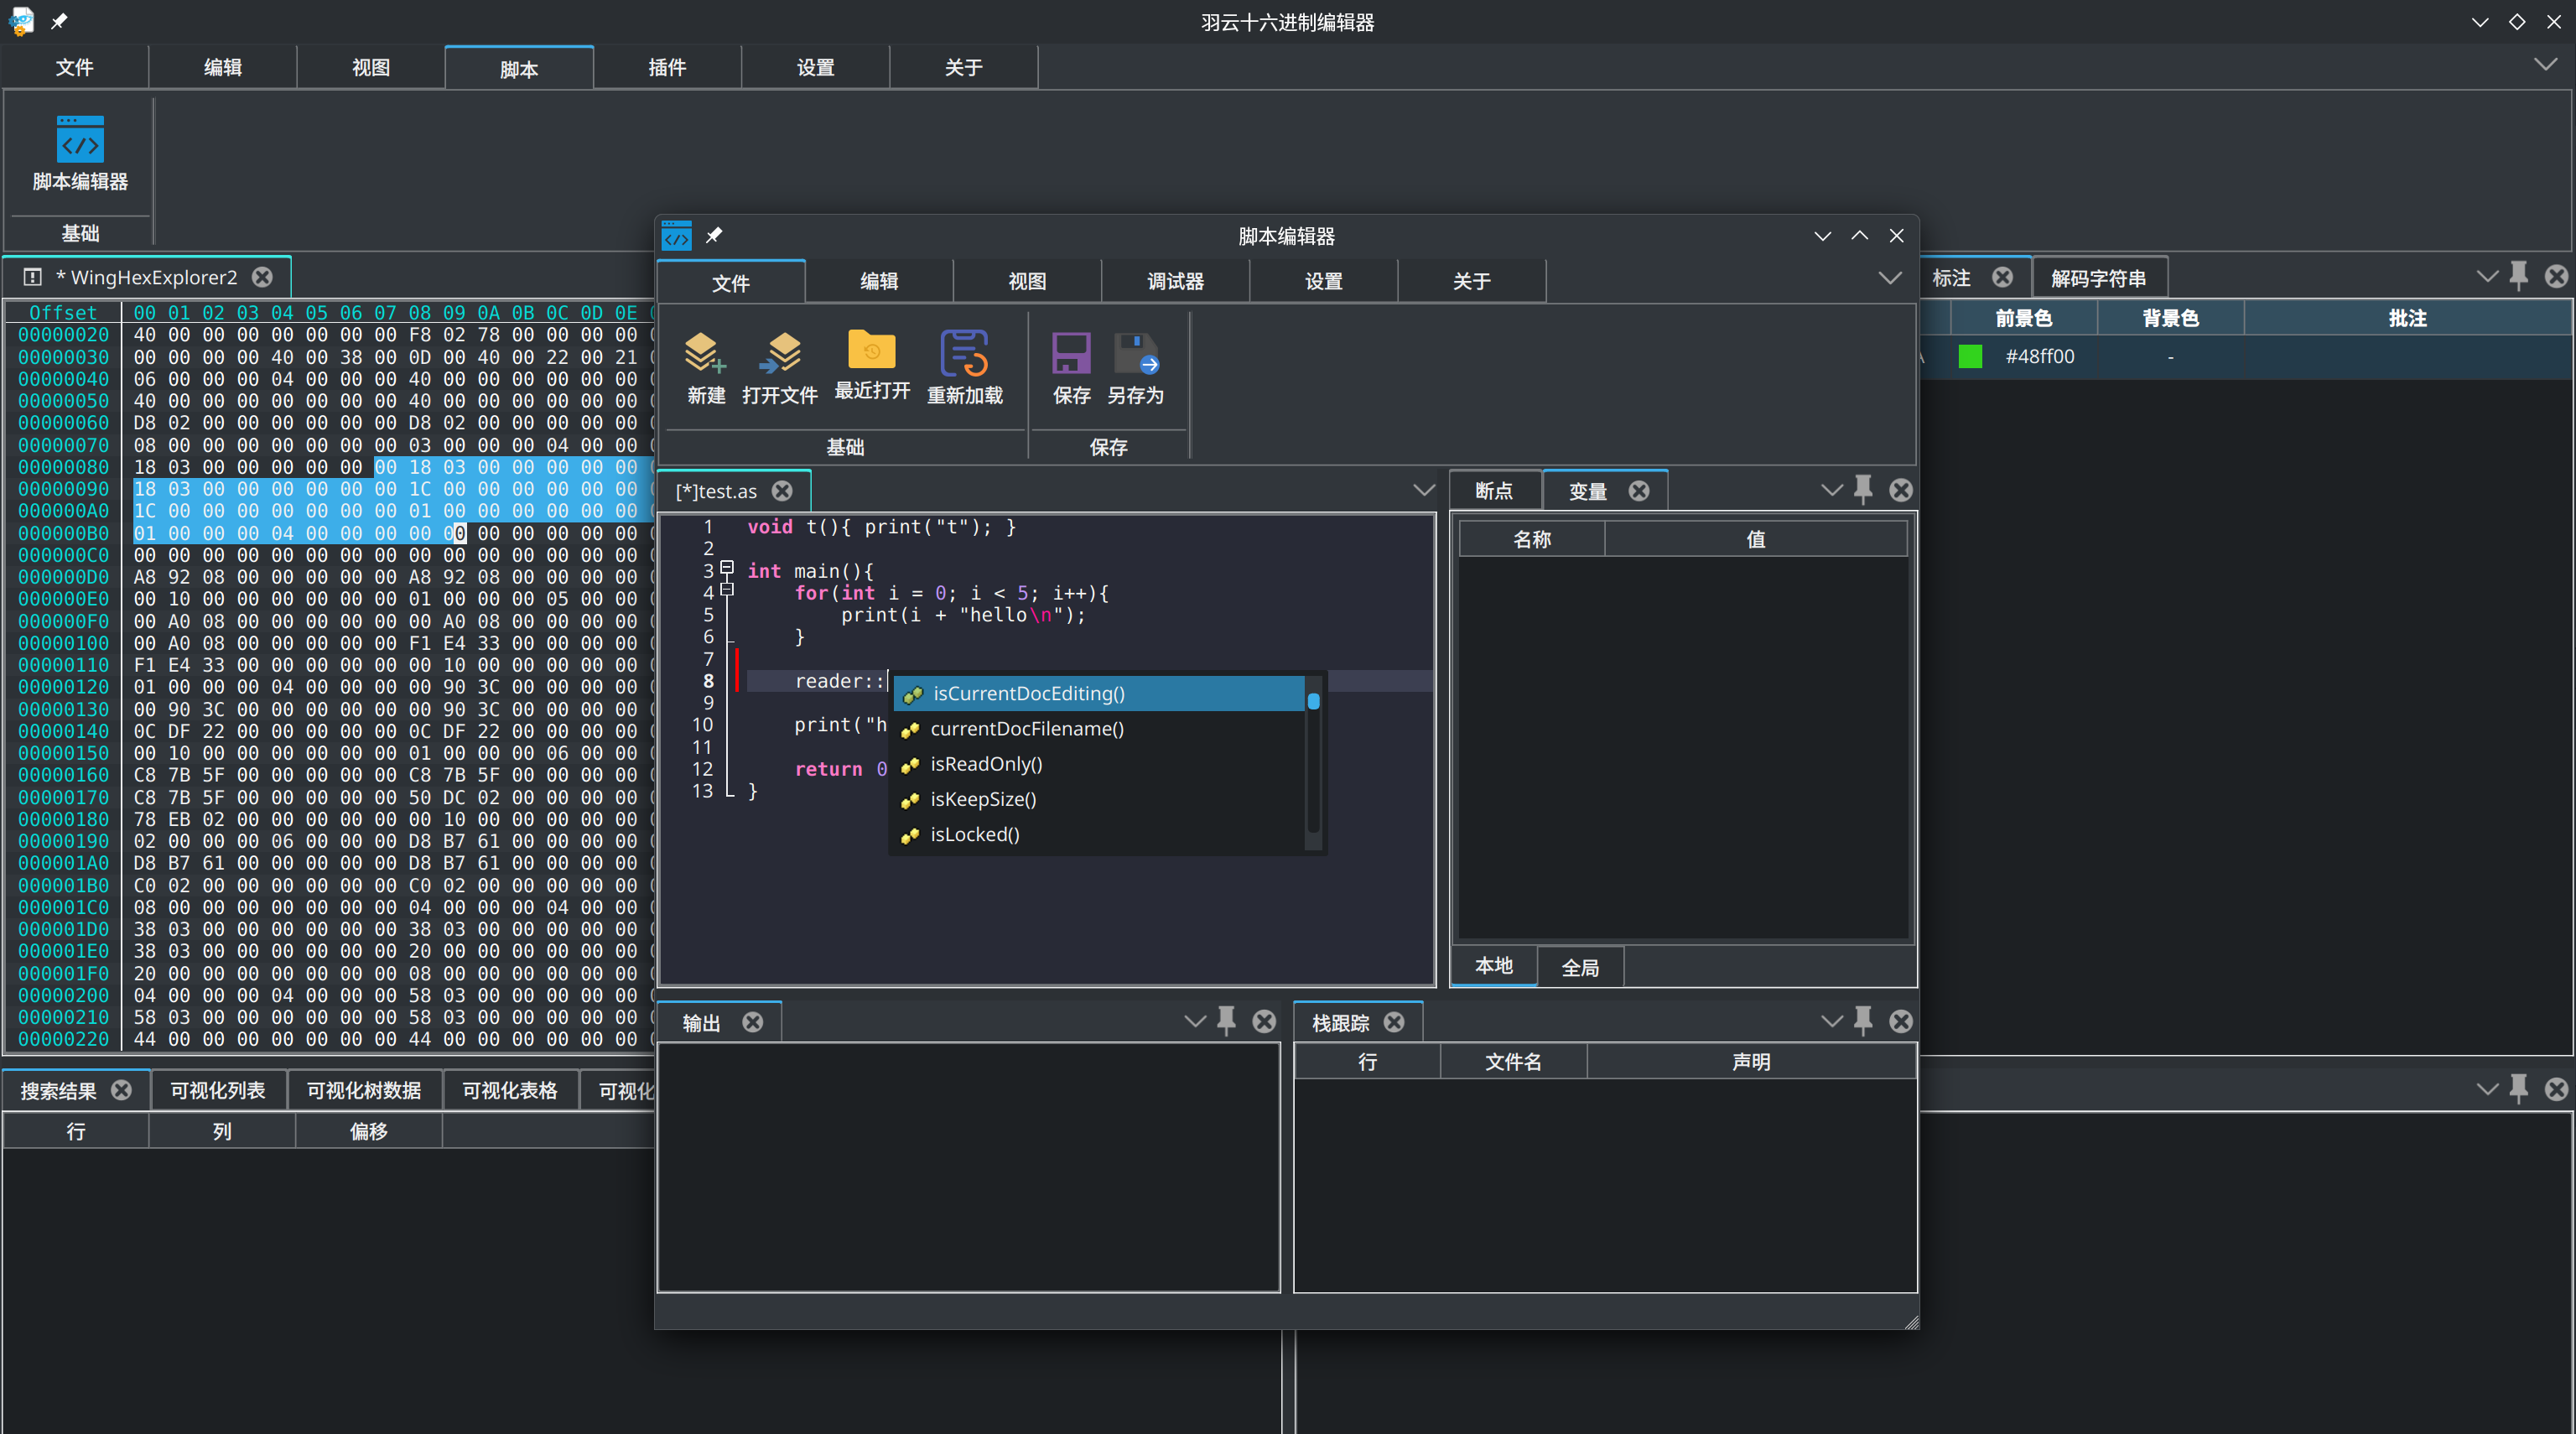Choose isCurrentDocEditing() from autocomplete
Screen dimensions: 2576x1434
coord(1098,693)
